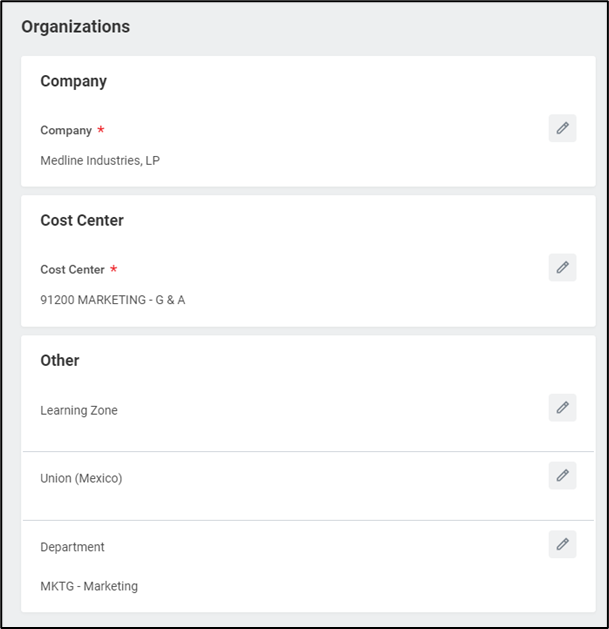Edit the Company field with pencil icon
Screen dimensions: 609x629
(562, 128)
